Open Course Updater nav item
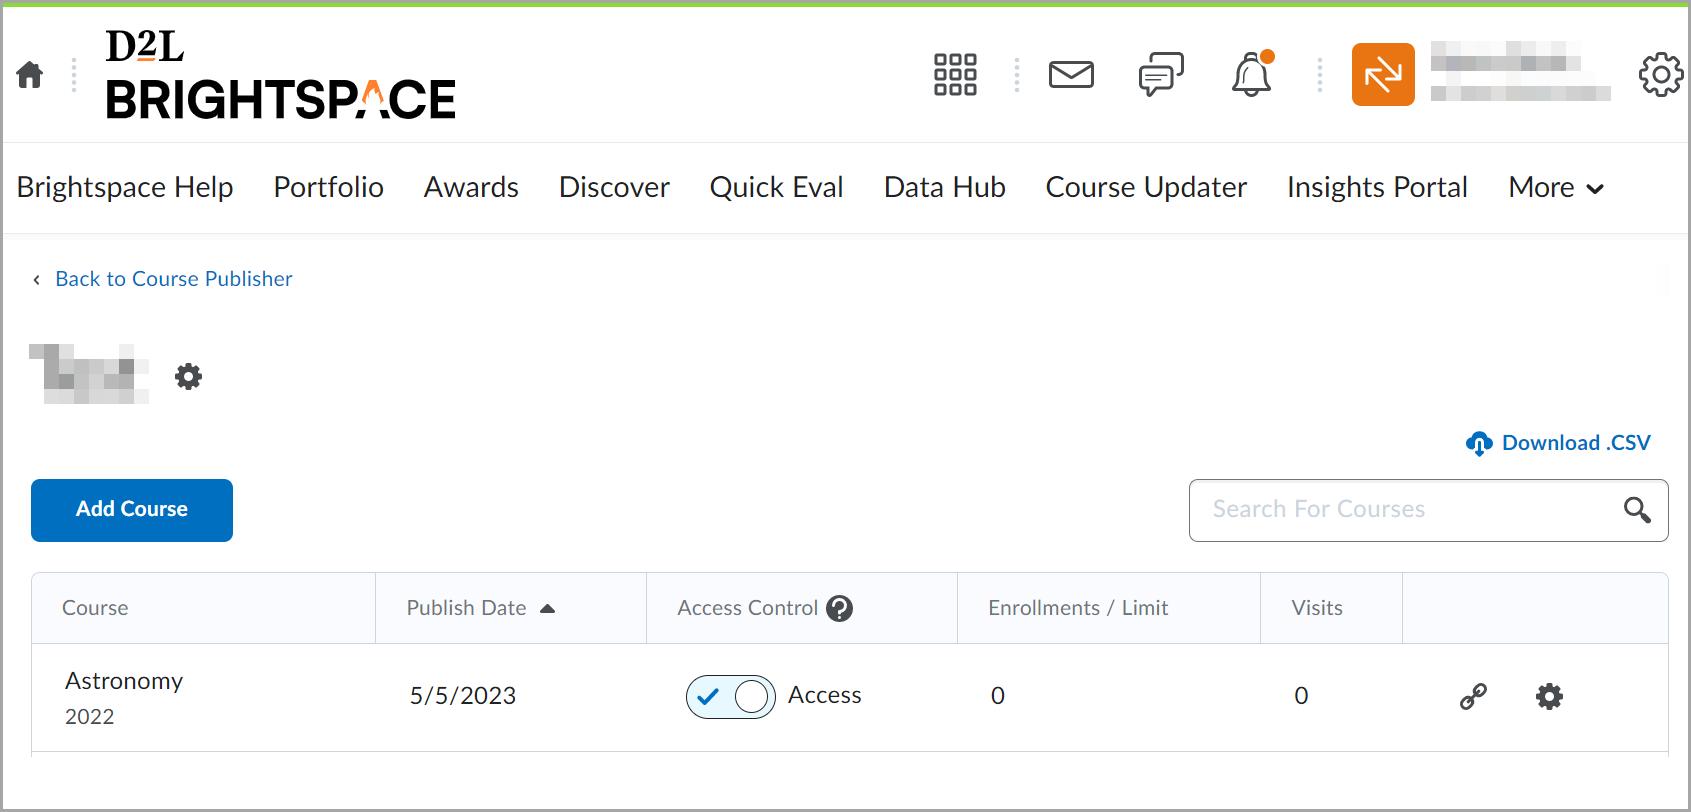 click(1146, 187)
